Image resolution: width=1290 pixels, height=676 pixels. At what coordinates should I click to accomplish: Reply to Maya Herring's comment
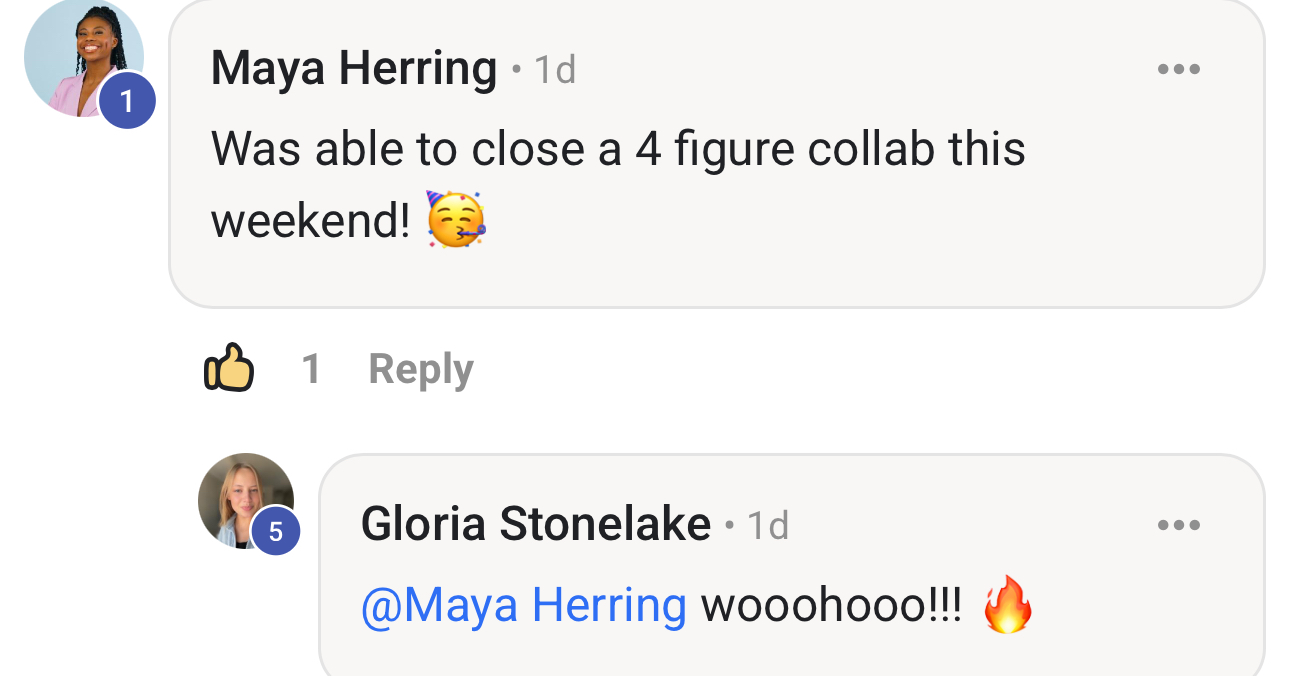(x=420, y=369)
